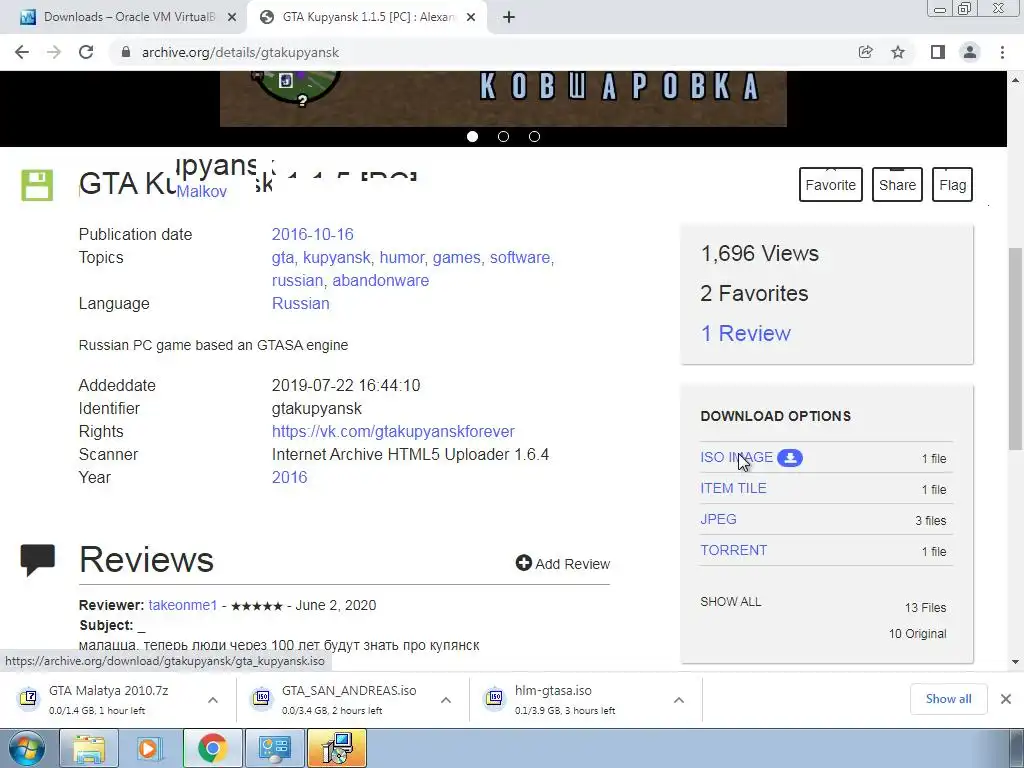Screen dimensions: 1024x768
Task: Select the second carousel dot
Action: point(504,136)
